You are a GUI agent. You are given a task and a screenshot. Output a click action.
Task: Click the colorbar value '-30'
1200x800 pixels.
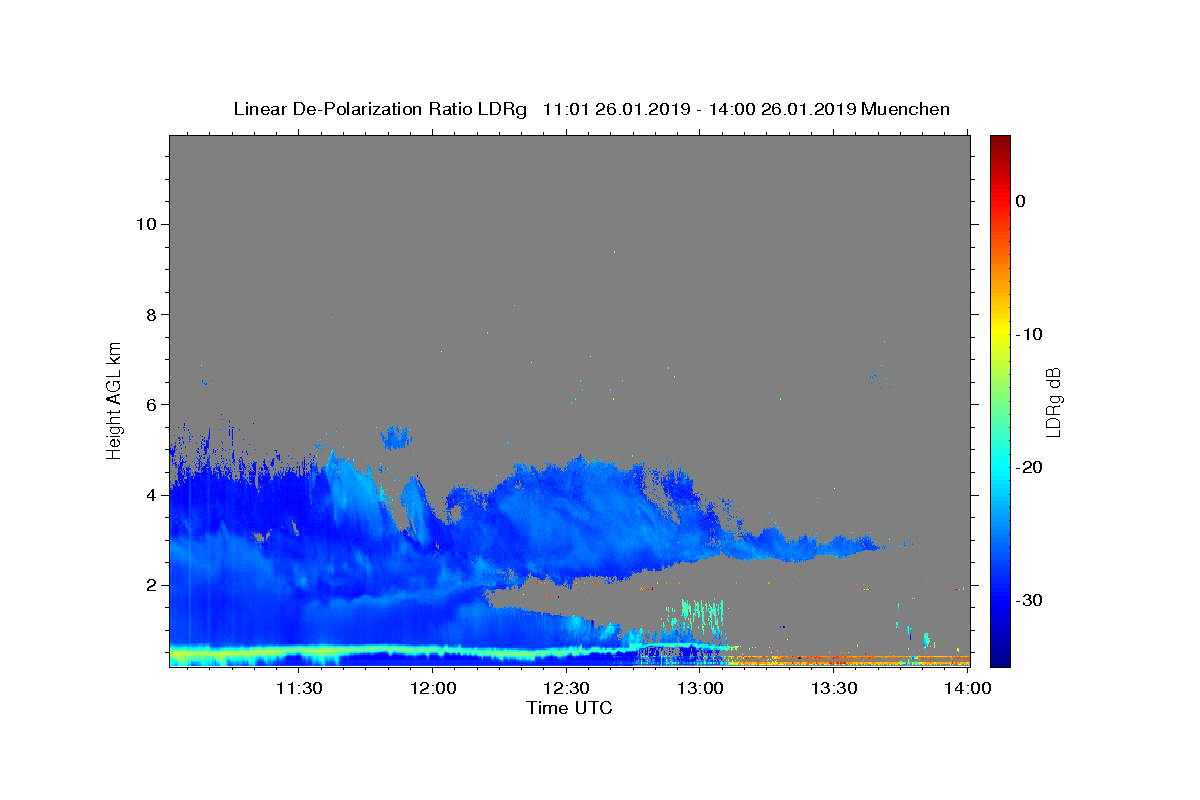(x=1029, y=600)
